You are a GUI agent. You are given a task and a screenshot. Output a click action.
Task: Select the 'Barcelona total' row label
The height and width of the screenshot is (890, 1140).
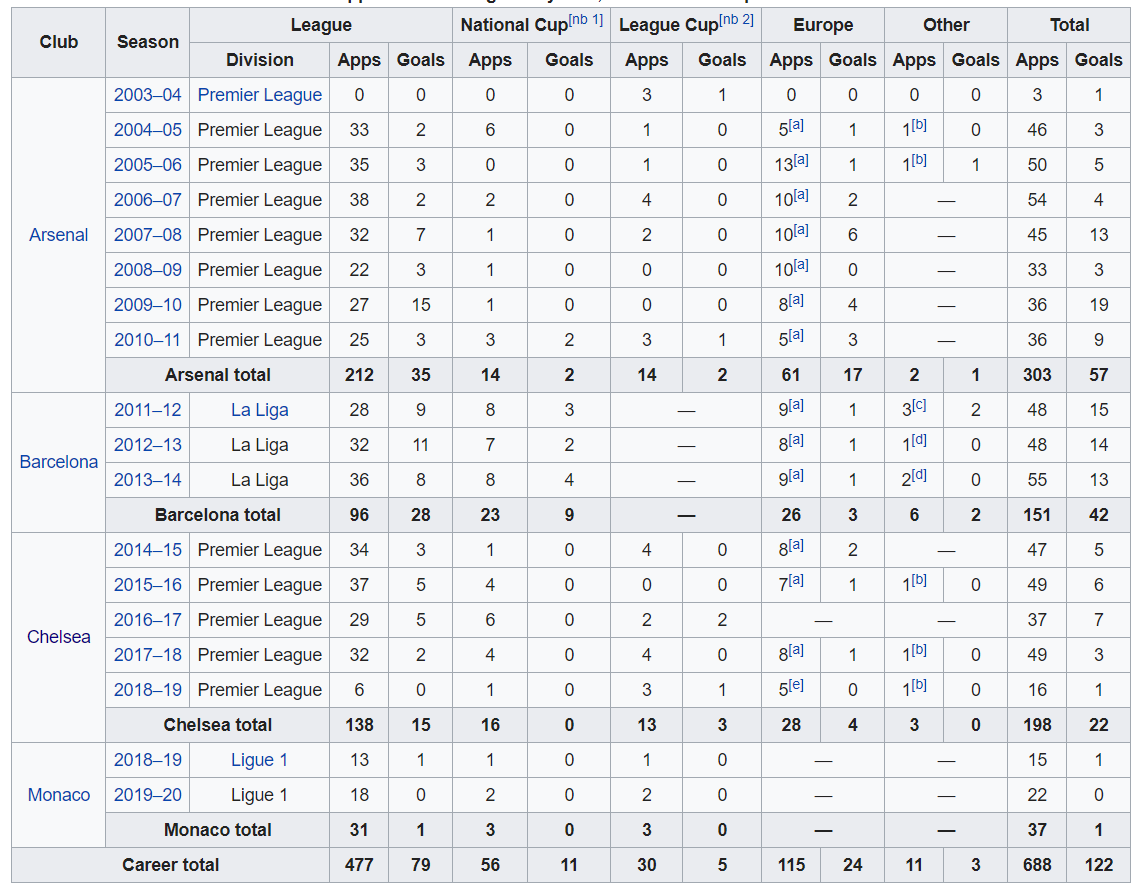point(217,515)
